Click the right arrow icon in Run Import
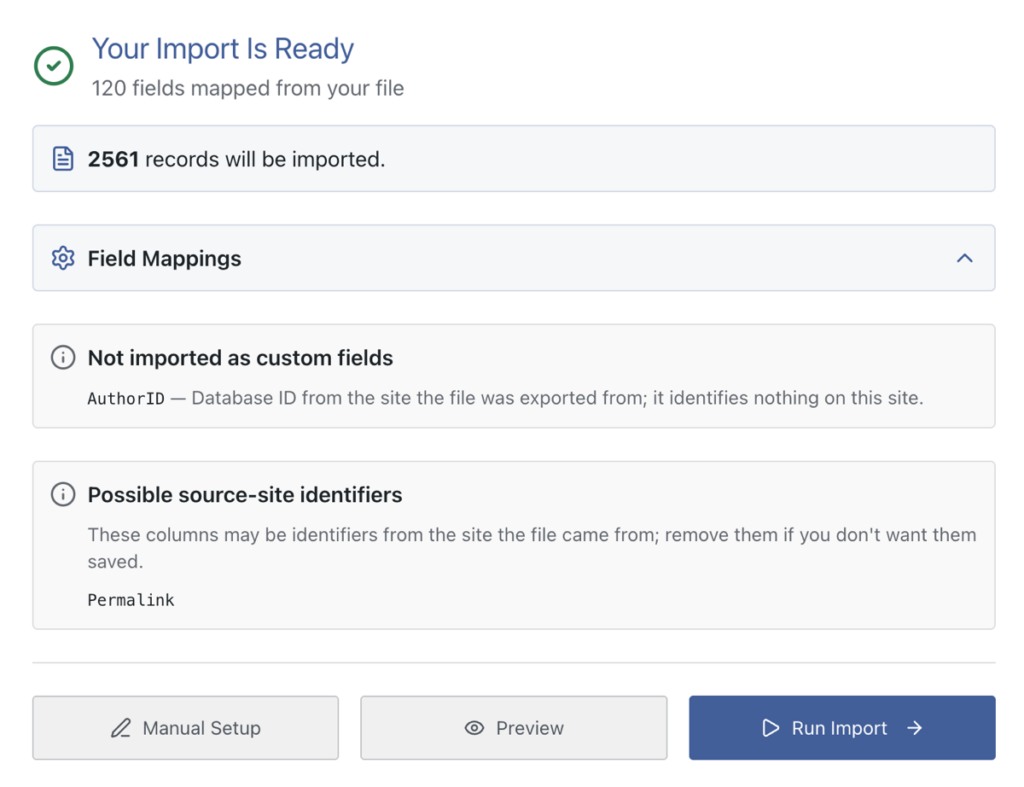The width and height of the screenshot is (1024, 787). [915, 728]
